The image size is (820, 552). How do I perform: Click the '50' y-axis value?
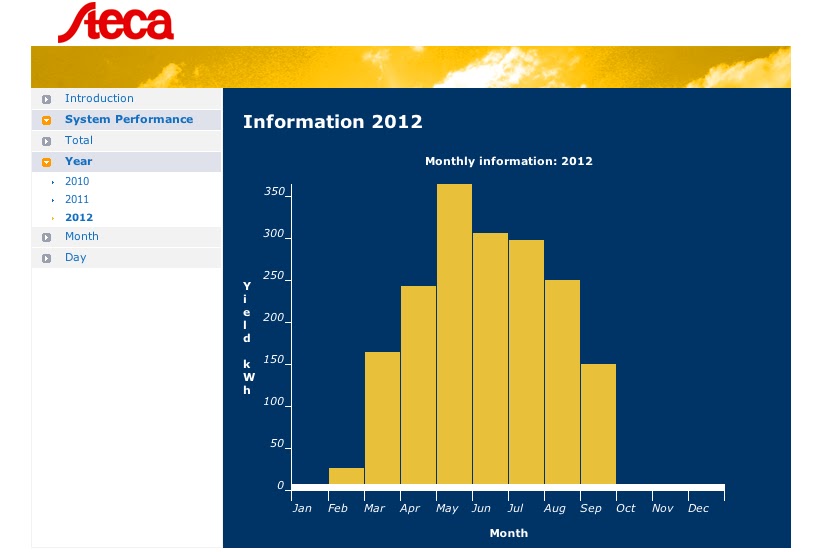click(277, 443)
